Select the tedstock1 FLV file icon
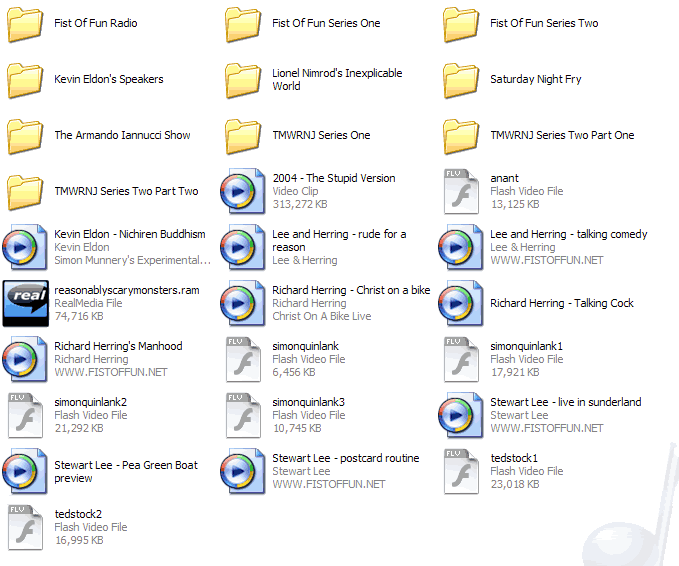 pos(461,471)
